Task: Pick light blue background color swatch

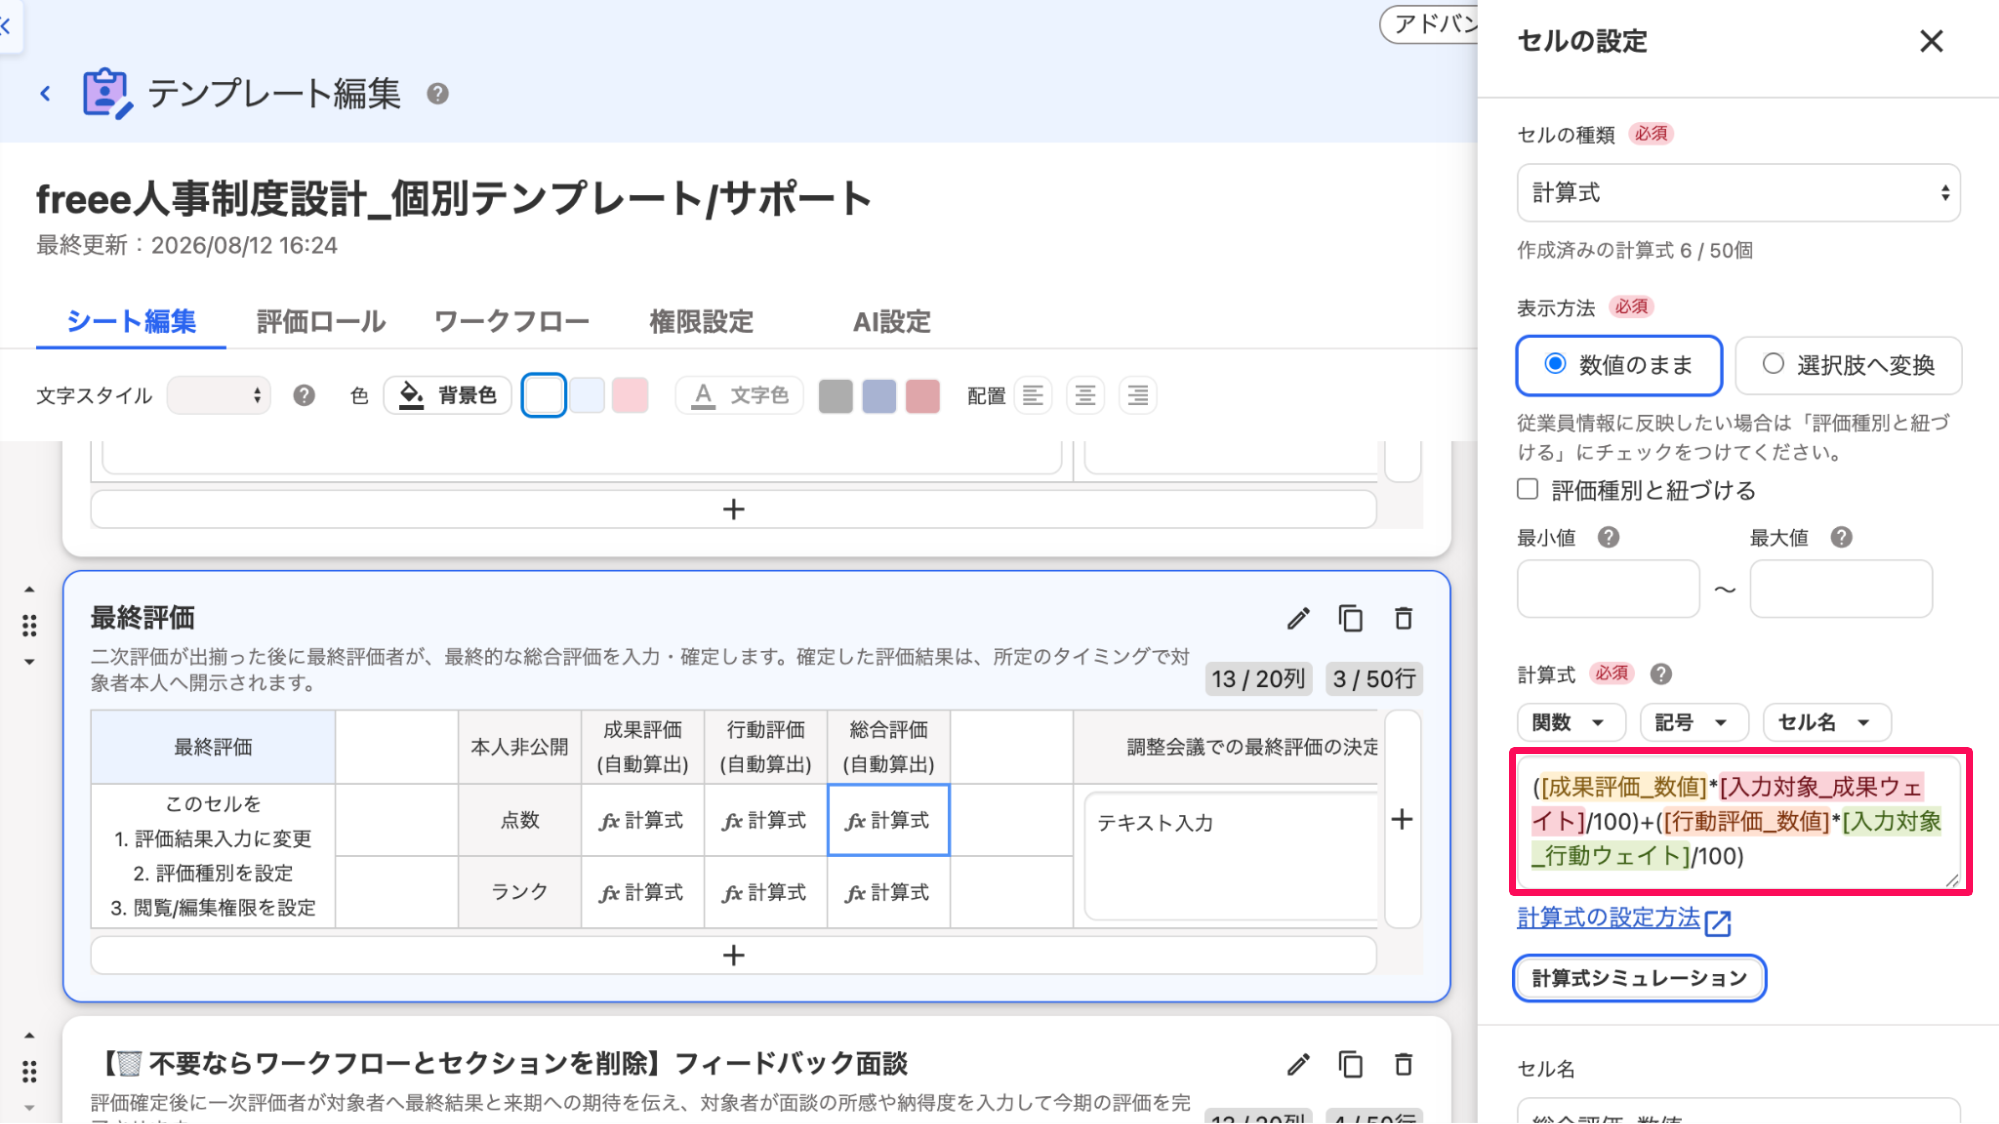Action: tap(587, 396)
